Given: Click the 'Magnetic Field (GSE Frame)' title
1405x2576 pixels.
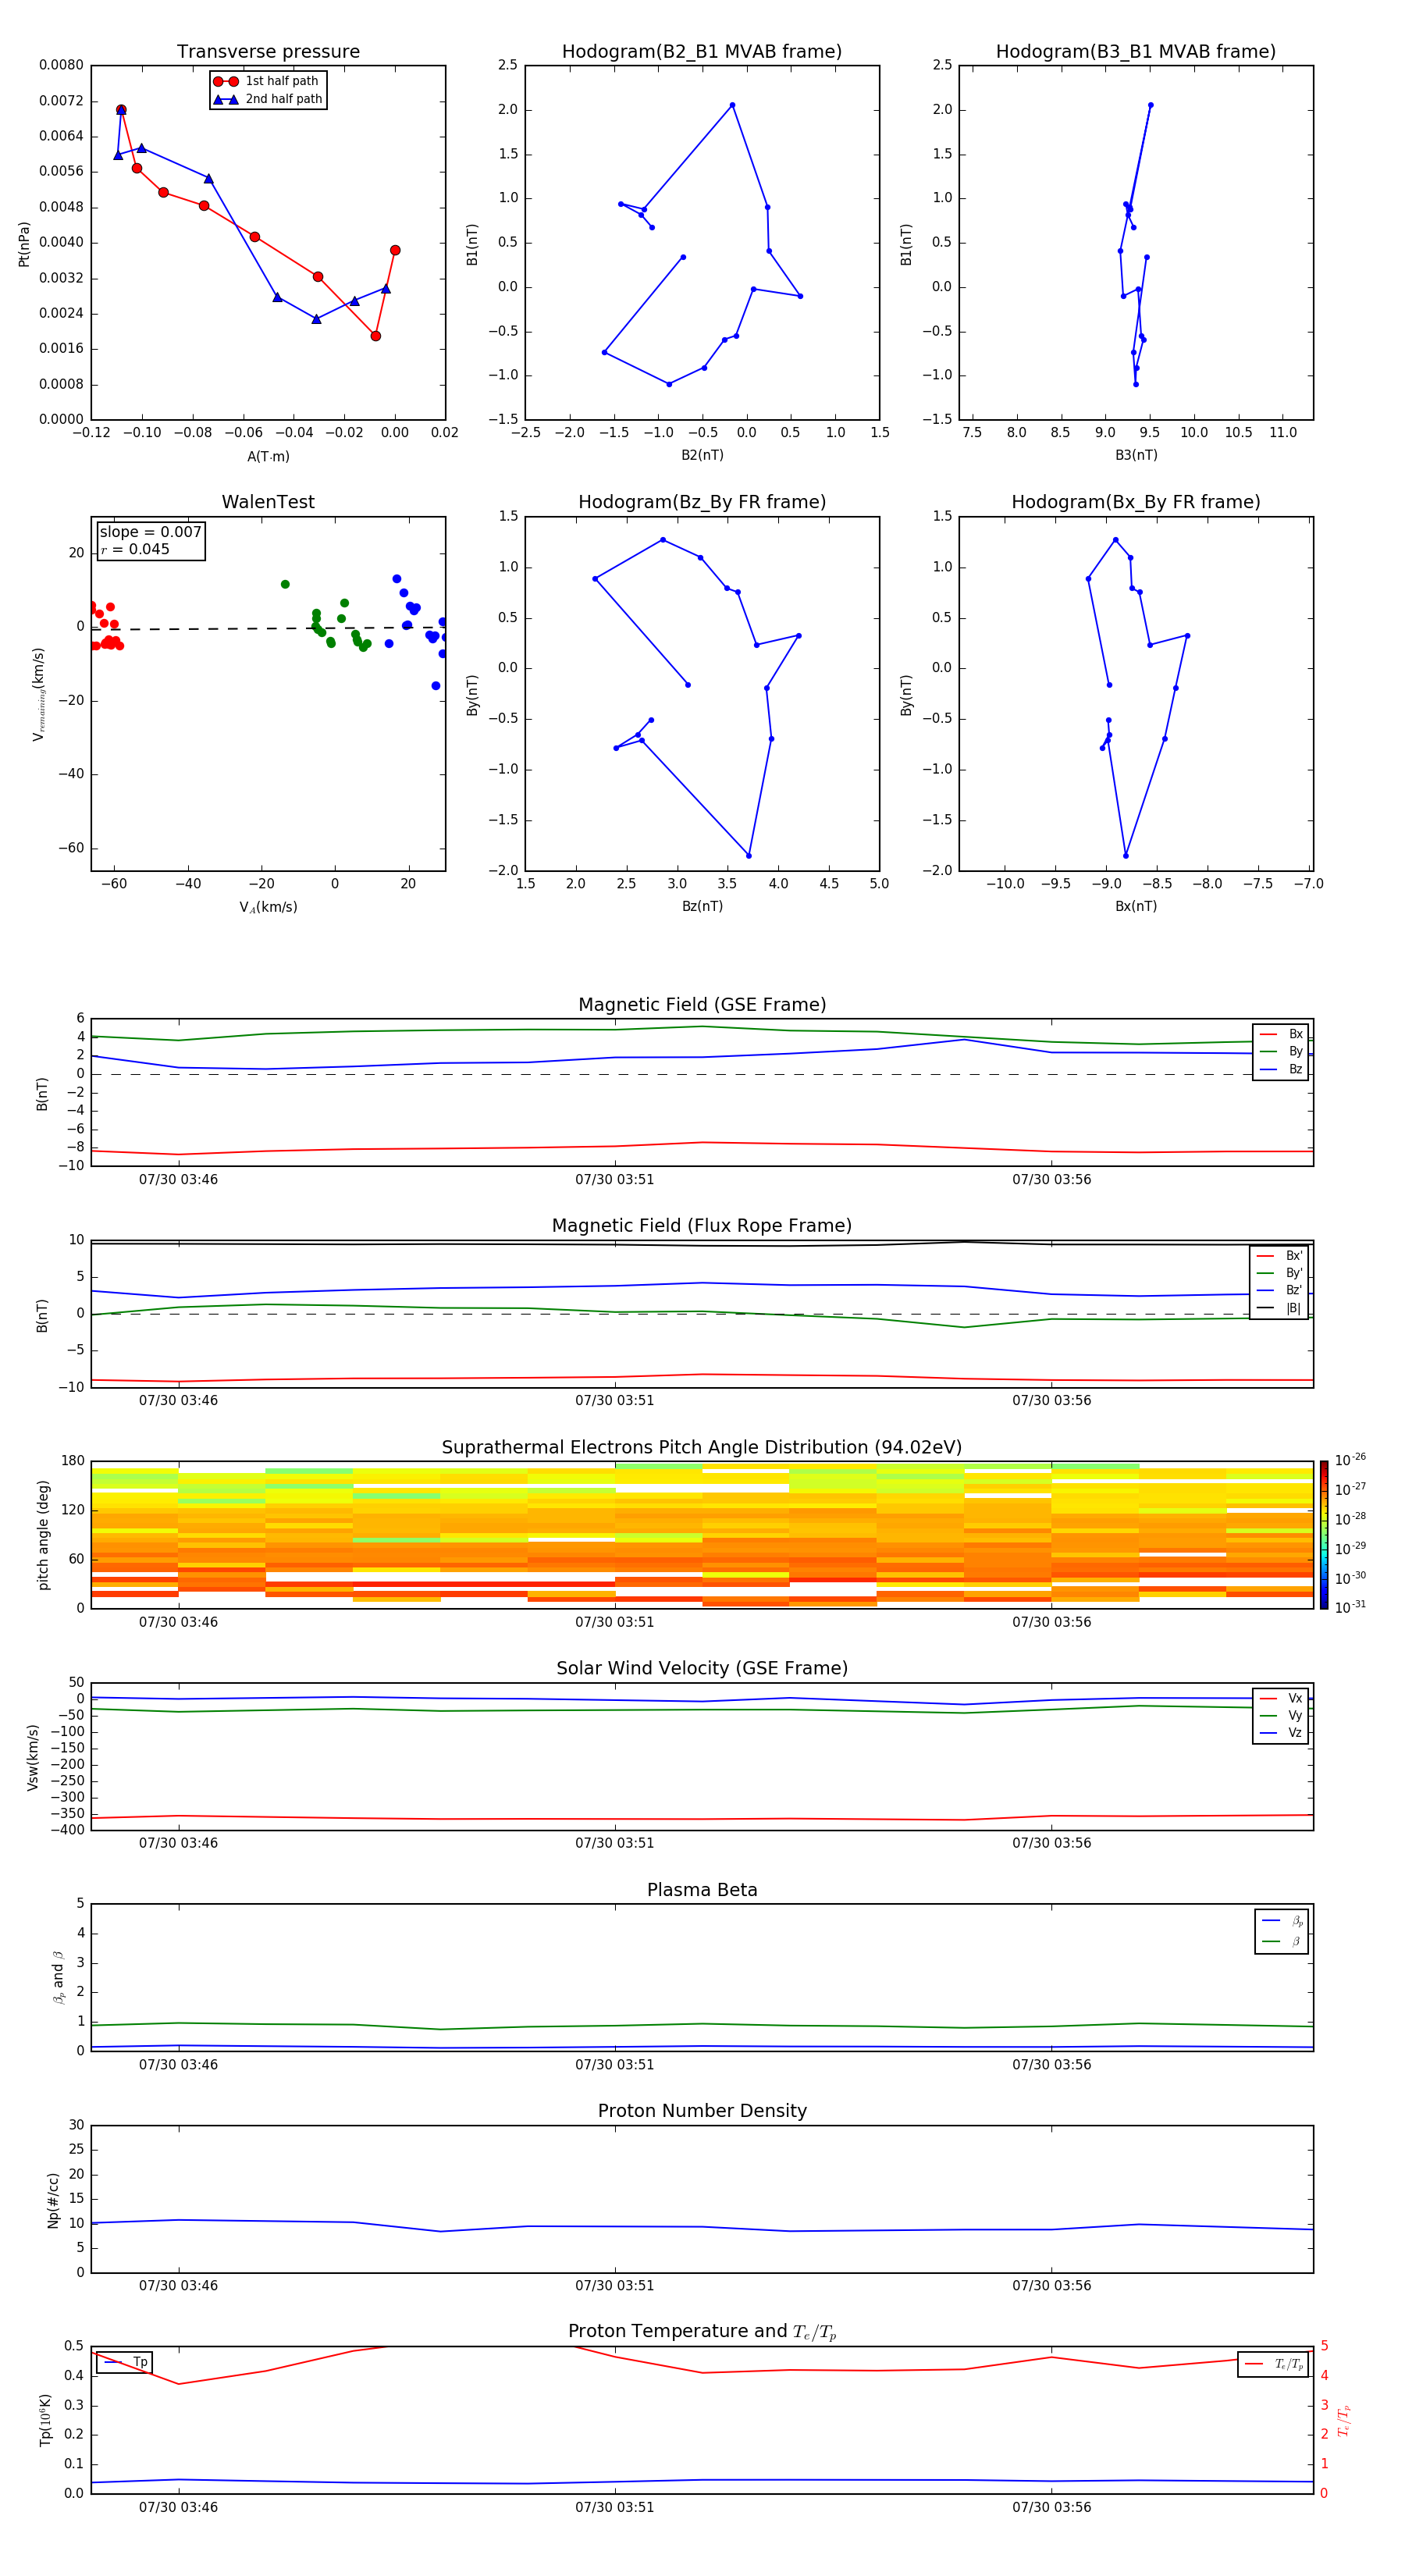Looking at the screenshot, I should coord(702,1005).
